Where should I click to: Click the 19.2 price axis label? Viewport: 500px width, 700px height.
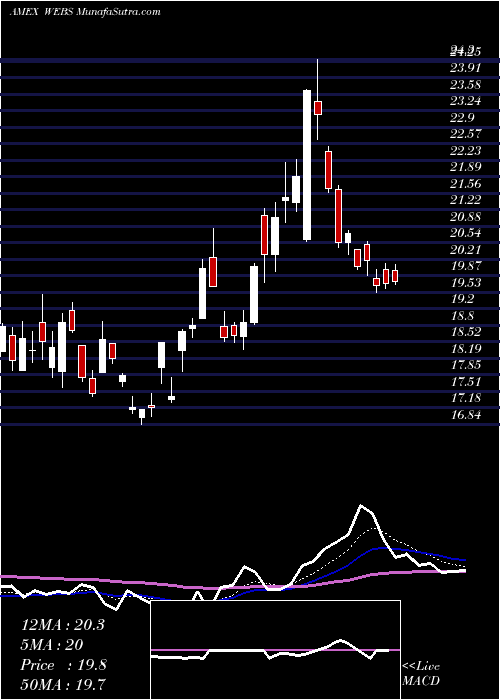(x=462, y=299)
